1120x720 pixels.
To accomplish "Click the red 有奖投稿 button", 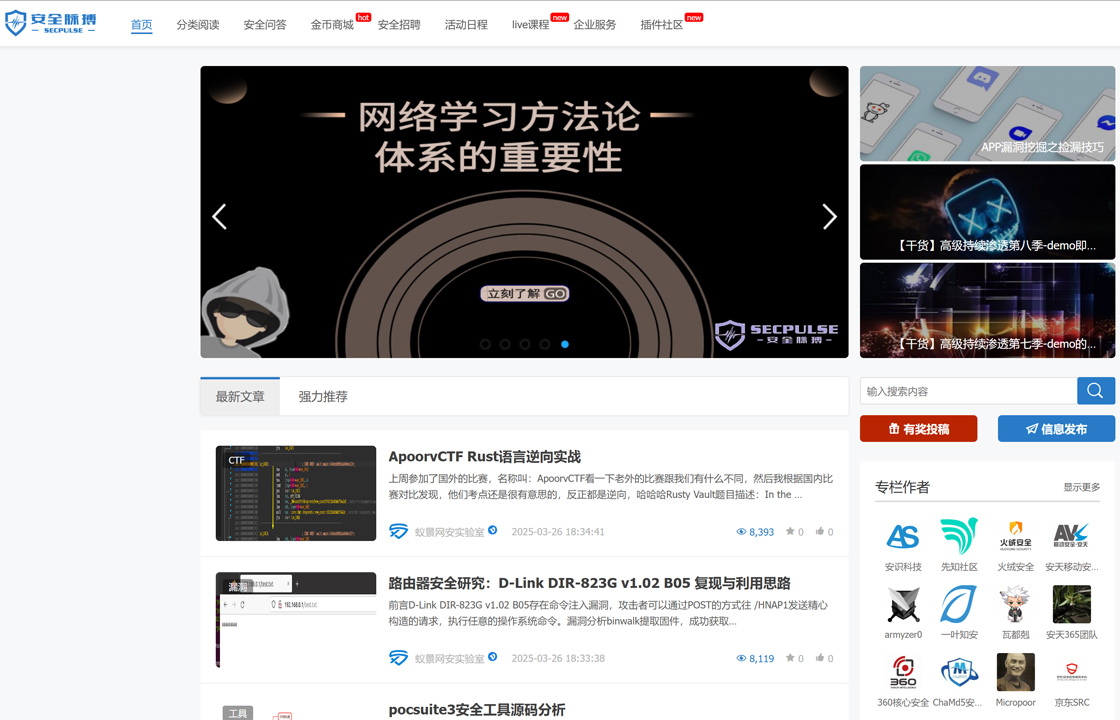I will click(x=919, y=429).
